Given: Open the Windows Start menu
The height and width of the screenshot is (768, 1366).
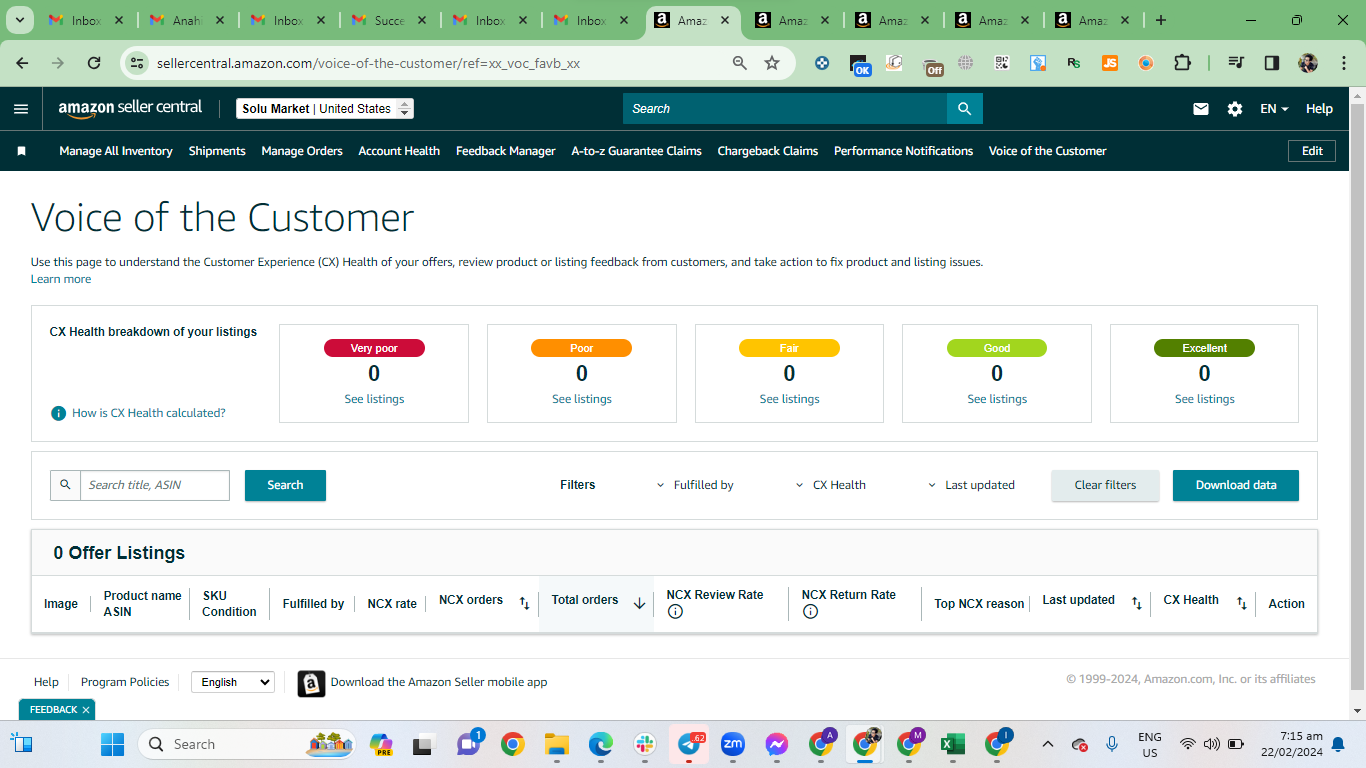Looking at the screenshot, I should coord(112,744).
